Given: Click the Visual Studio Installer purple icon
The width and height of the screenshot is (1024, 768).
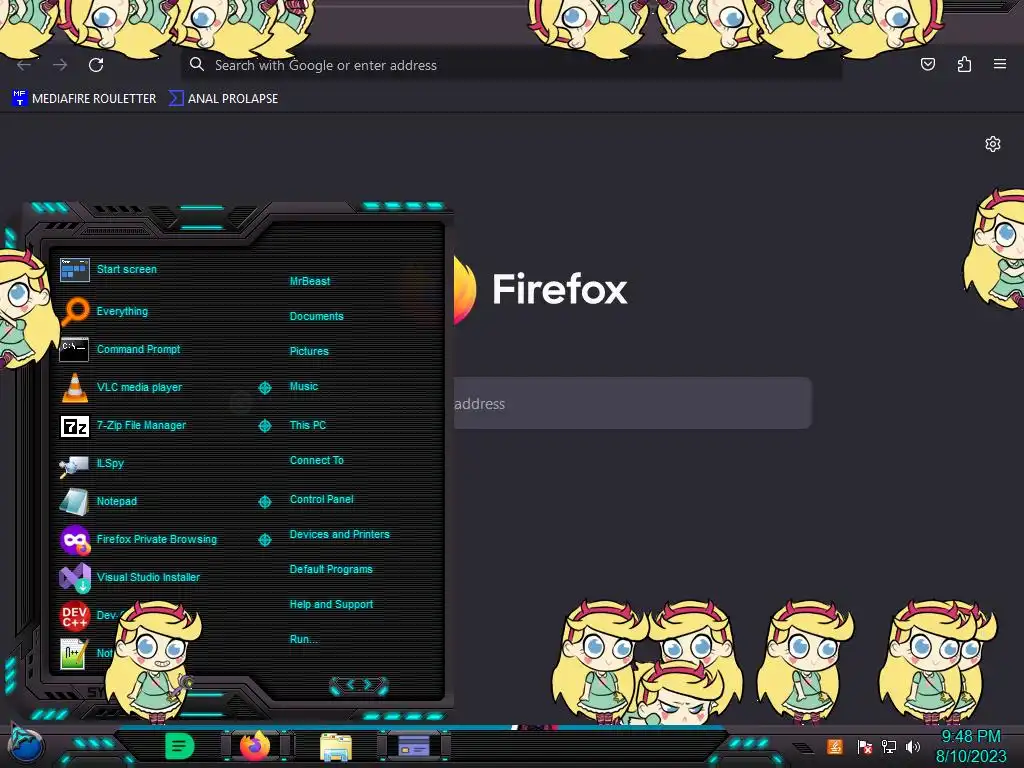Looking at the screenshot, I should click(75, 577).
